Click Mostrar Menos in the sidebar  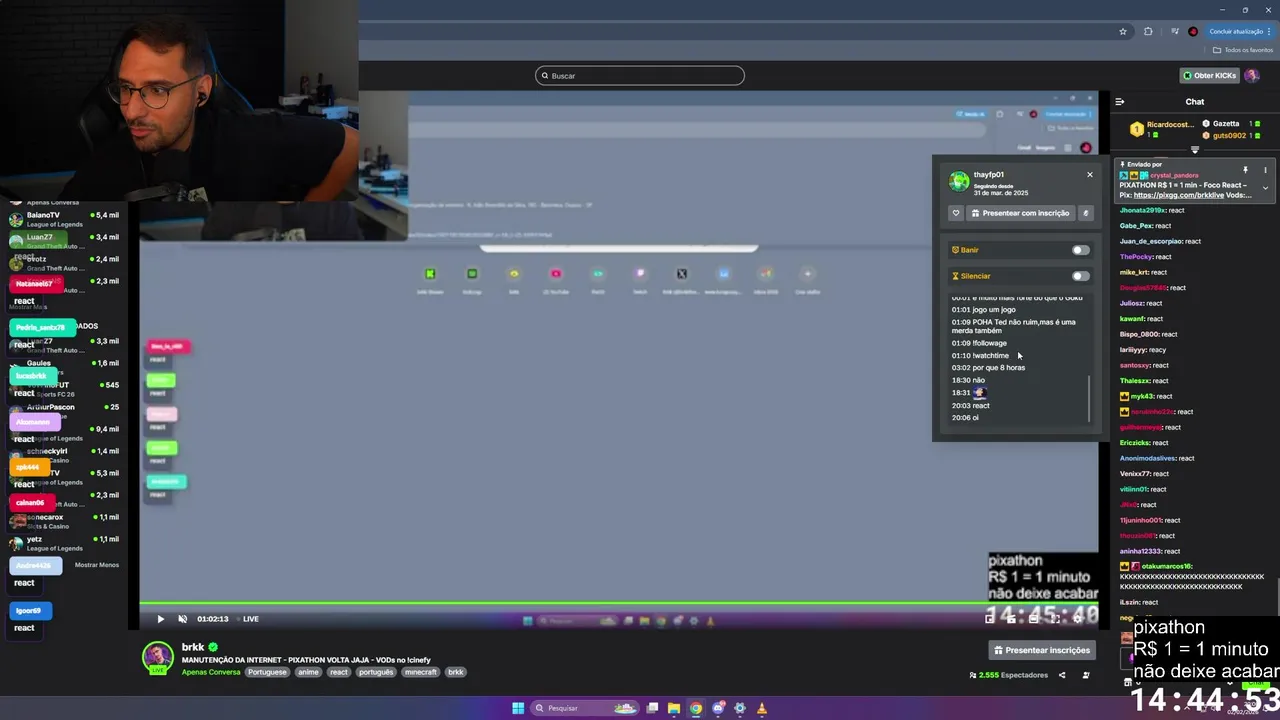97,565
